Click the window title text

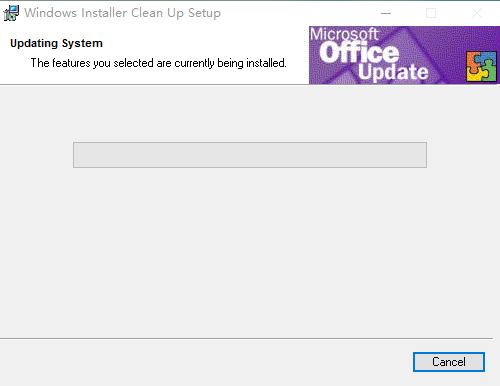(x=122, y=13)
